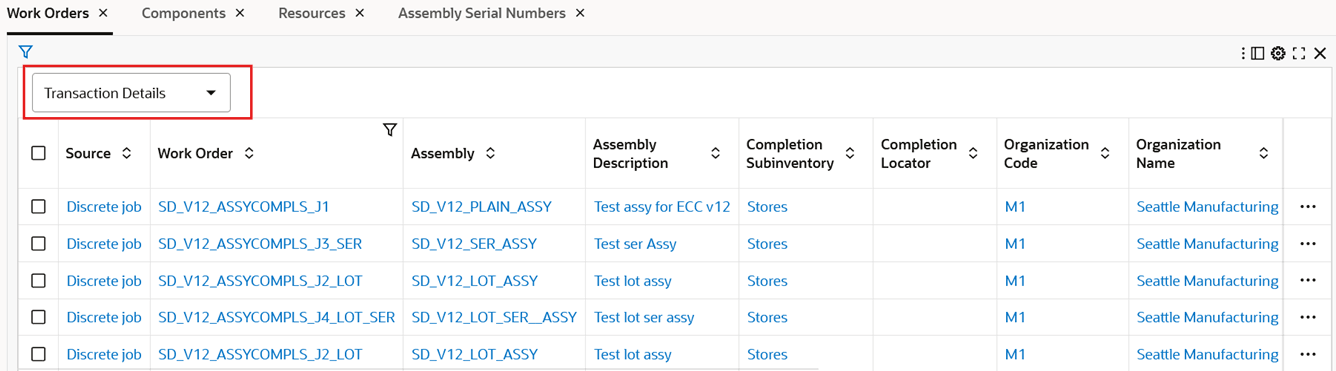Viewport: 1336px width, 371px height.
Task: Click the Assembly Description column header text
Action: click(630, 153)
